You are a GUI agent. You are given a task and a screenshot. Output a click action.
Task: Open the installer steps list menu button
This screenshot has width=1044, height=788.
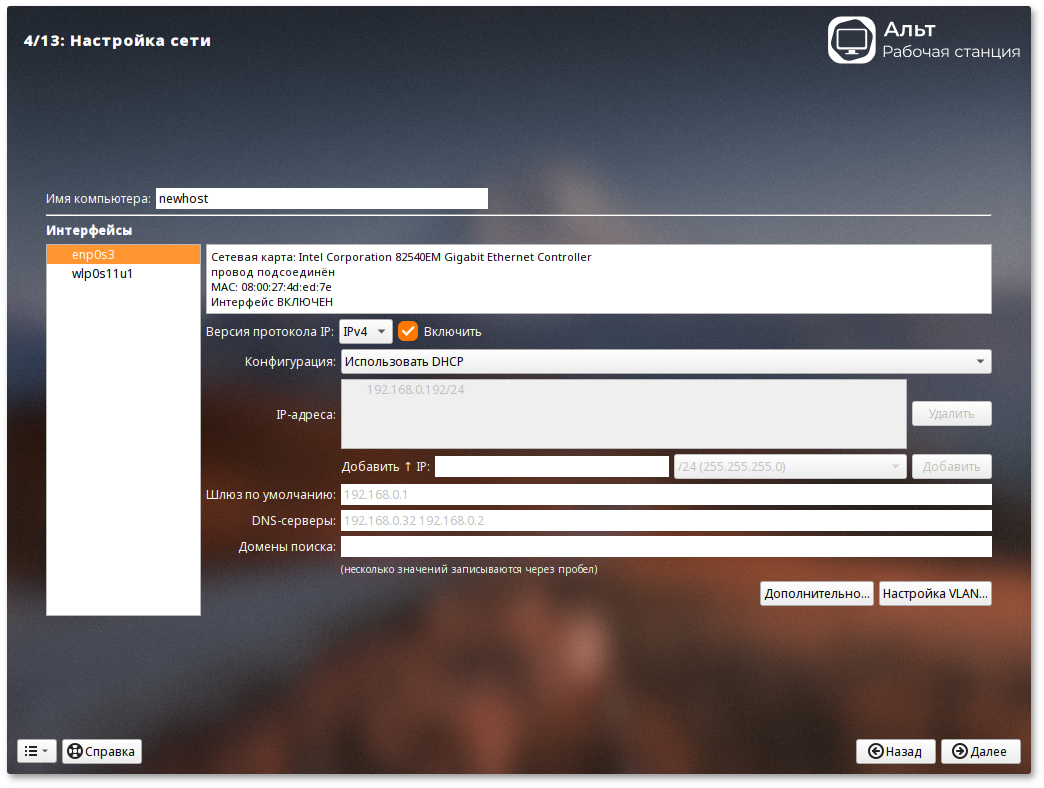point(37,751)
